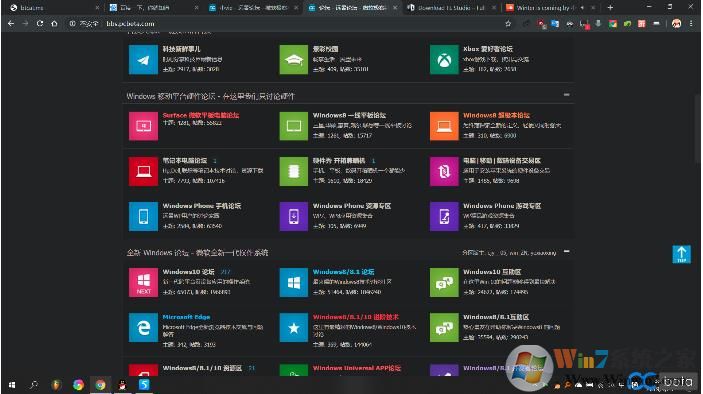This screenshot has height=394, width=703.
Task: Collapse the Windows mobile hardware forum section
Action: pyautogui.click(x=567, y=95)
